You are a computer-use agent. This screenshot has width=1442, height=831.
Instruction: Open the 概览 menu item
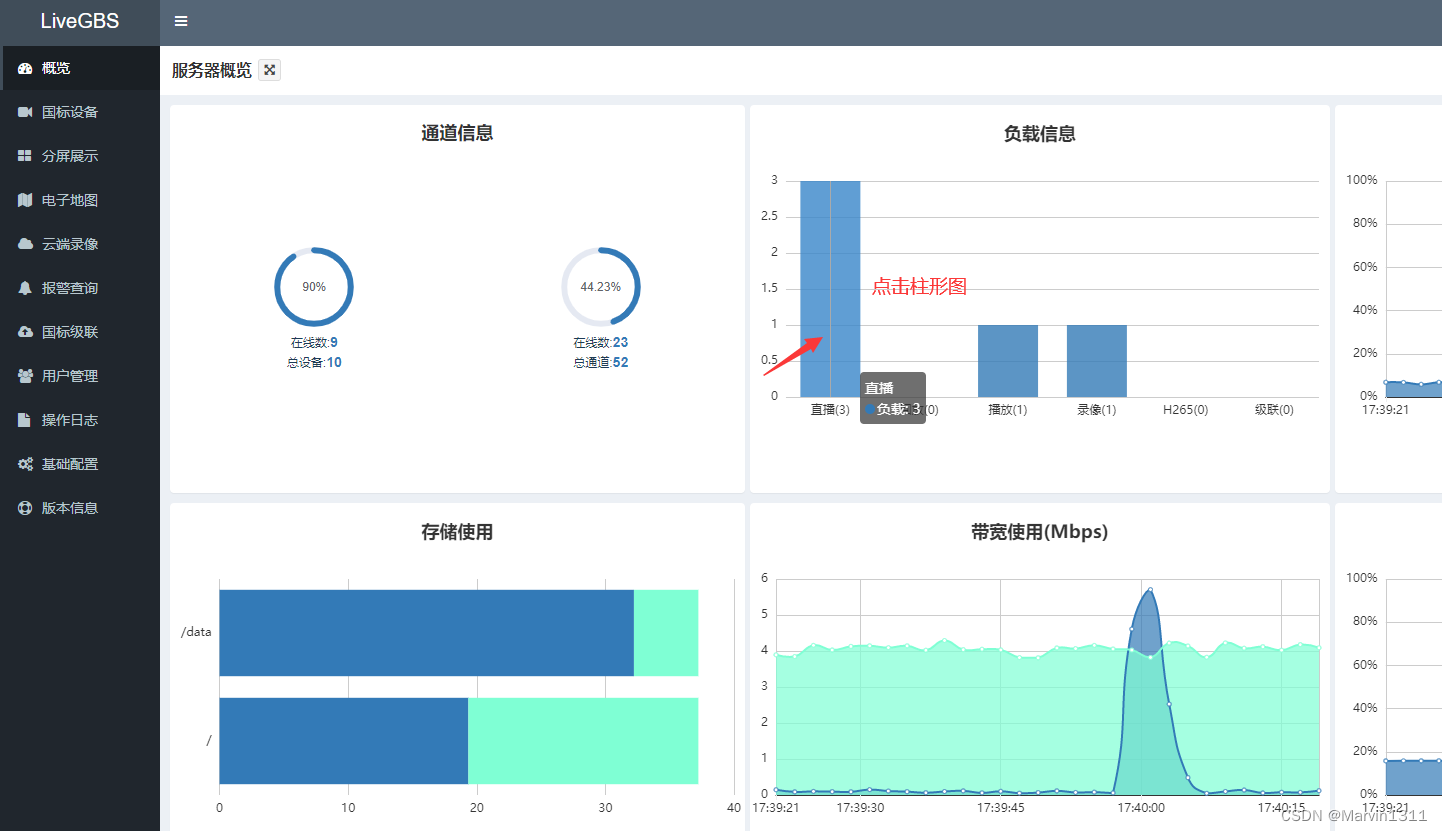click(x=80, y=68)
